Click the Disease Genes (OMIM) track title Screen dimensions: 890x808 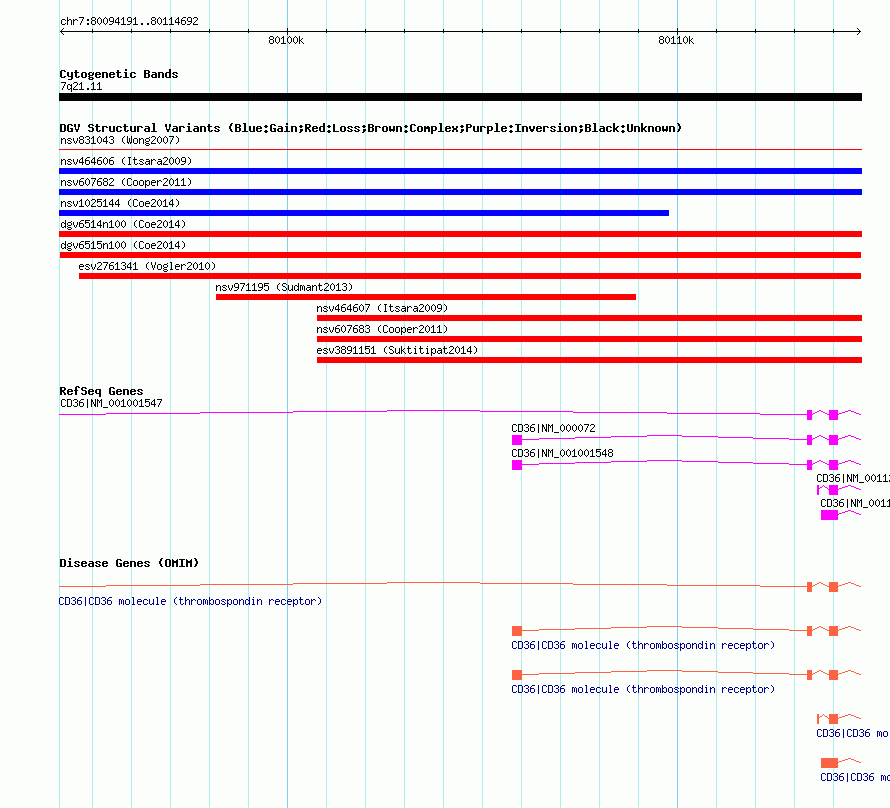coord(129,563)
